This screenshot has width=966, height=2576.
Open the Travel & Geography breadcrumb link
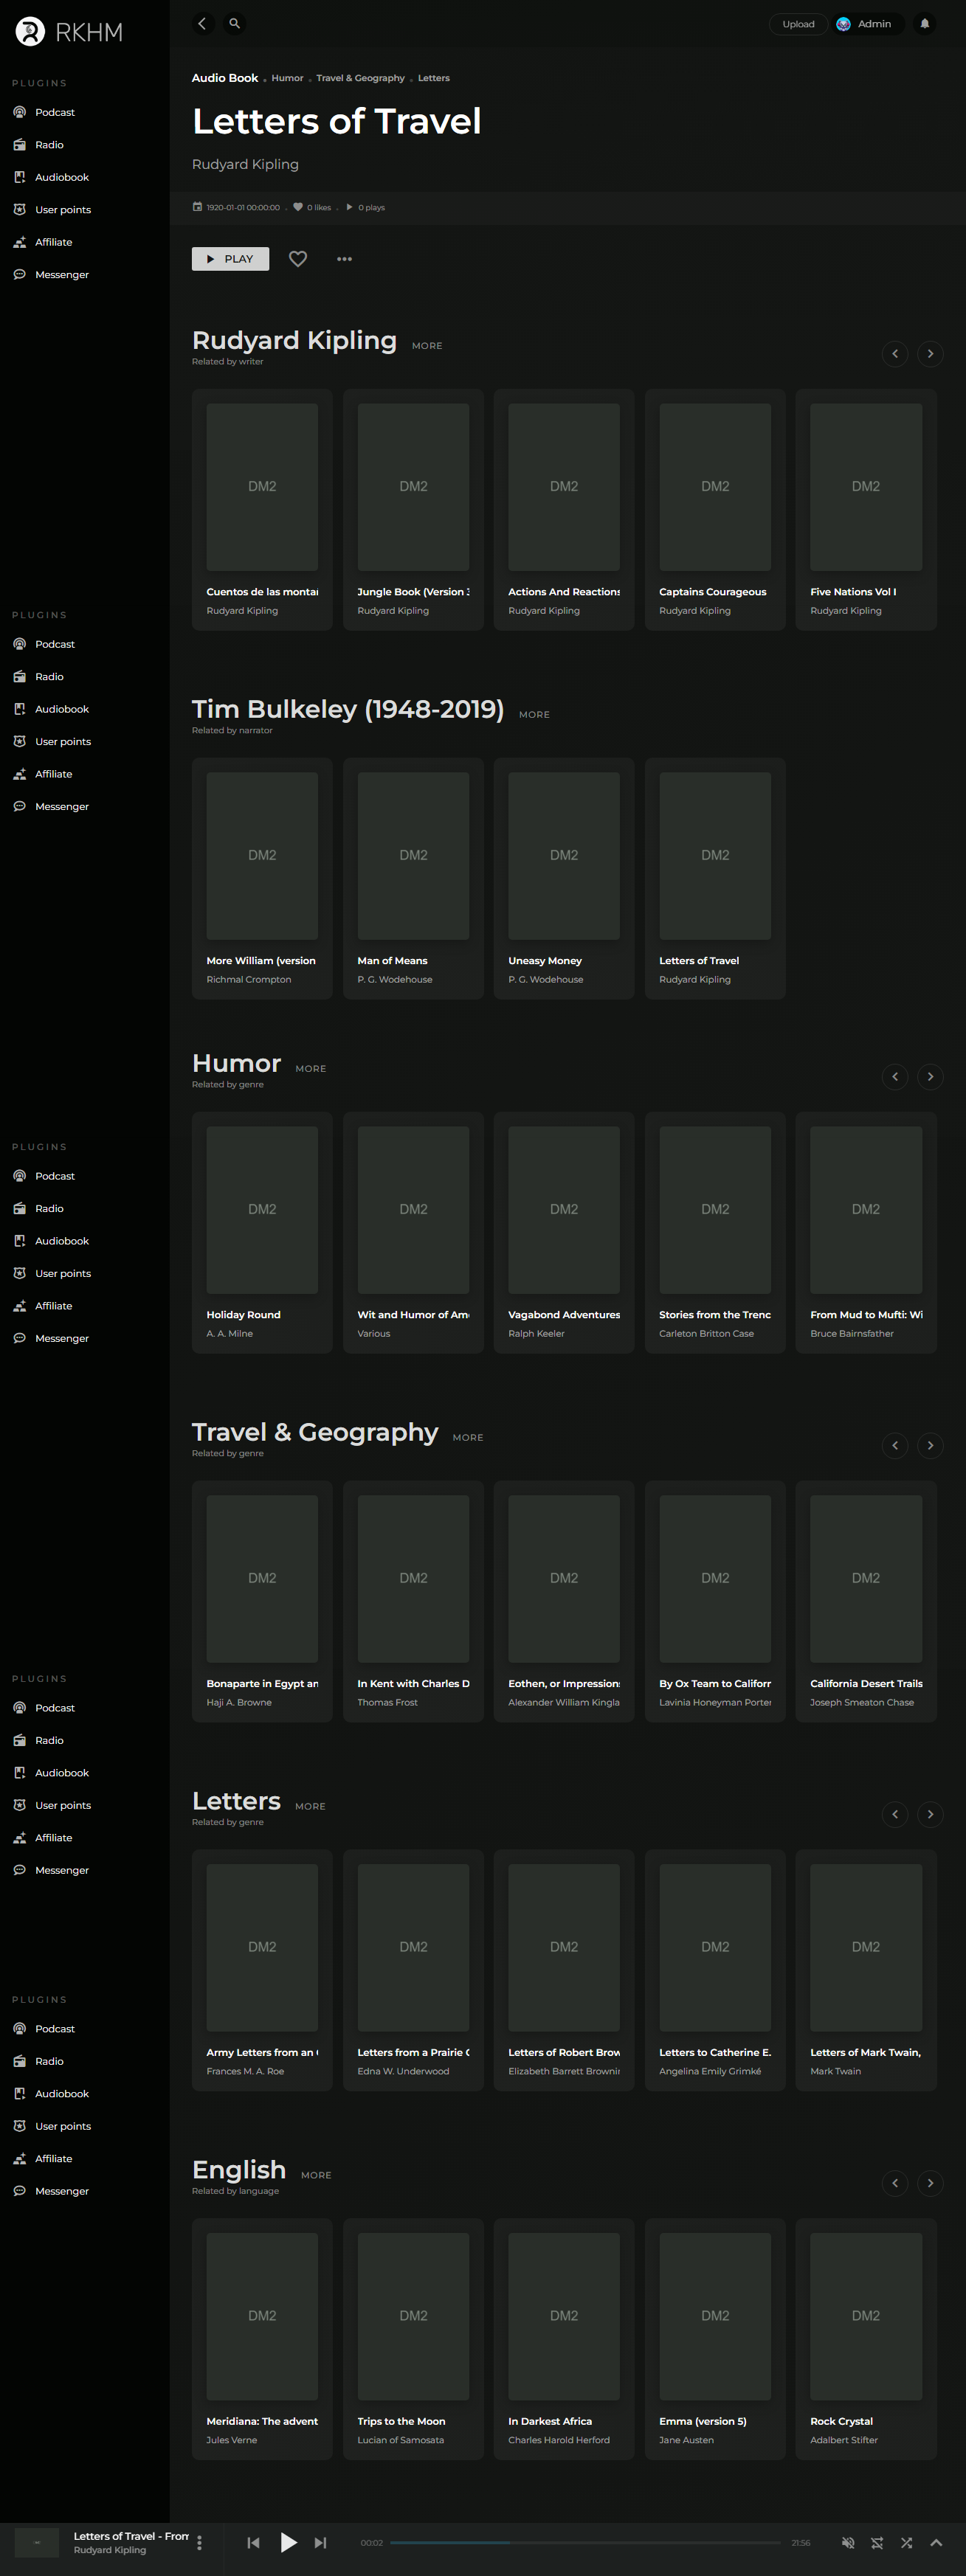coord(360,78)
